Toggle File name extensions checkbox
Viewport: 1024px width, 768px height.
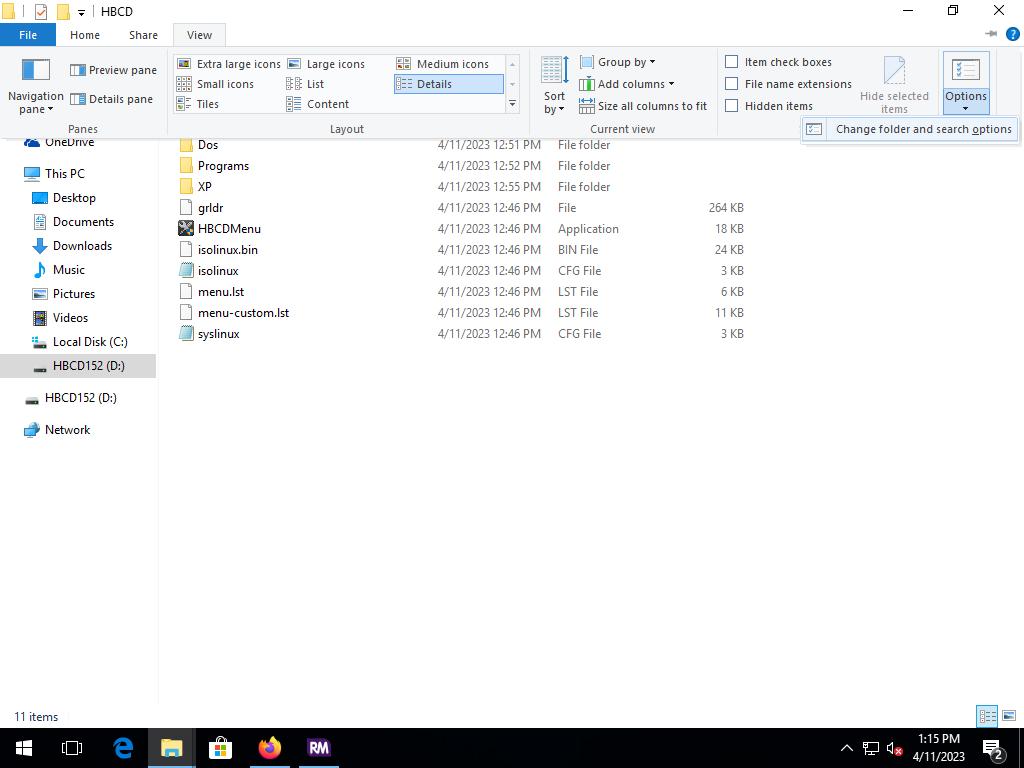point(732,84)
